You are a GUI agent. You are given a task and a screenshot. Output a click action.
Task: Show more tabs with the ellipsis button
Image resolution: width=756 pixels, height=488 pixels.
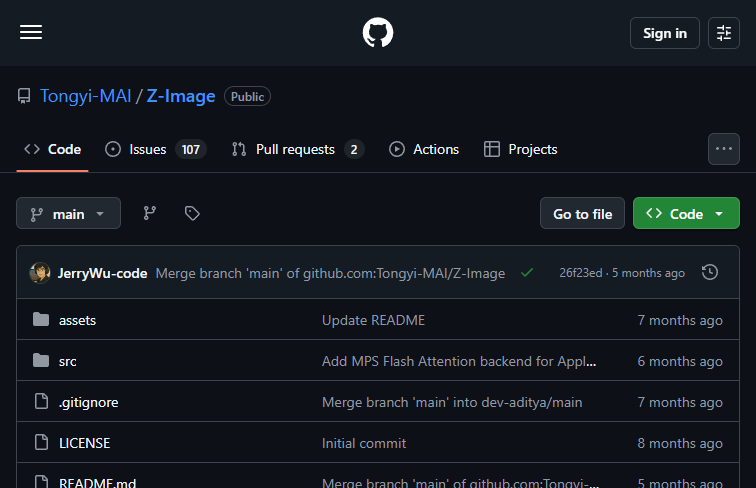(x=724, y=149)
